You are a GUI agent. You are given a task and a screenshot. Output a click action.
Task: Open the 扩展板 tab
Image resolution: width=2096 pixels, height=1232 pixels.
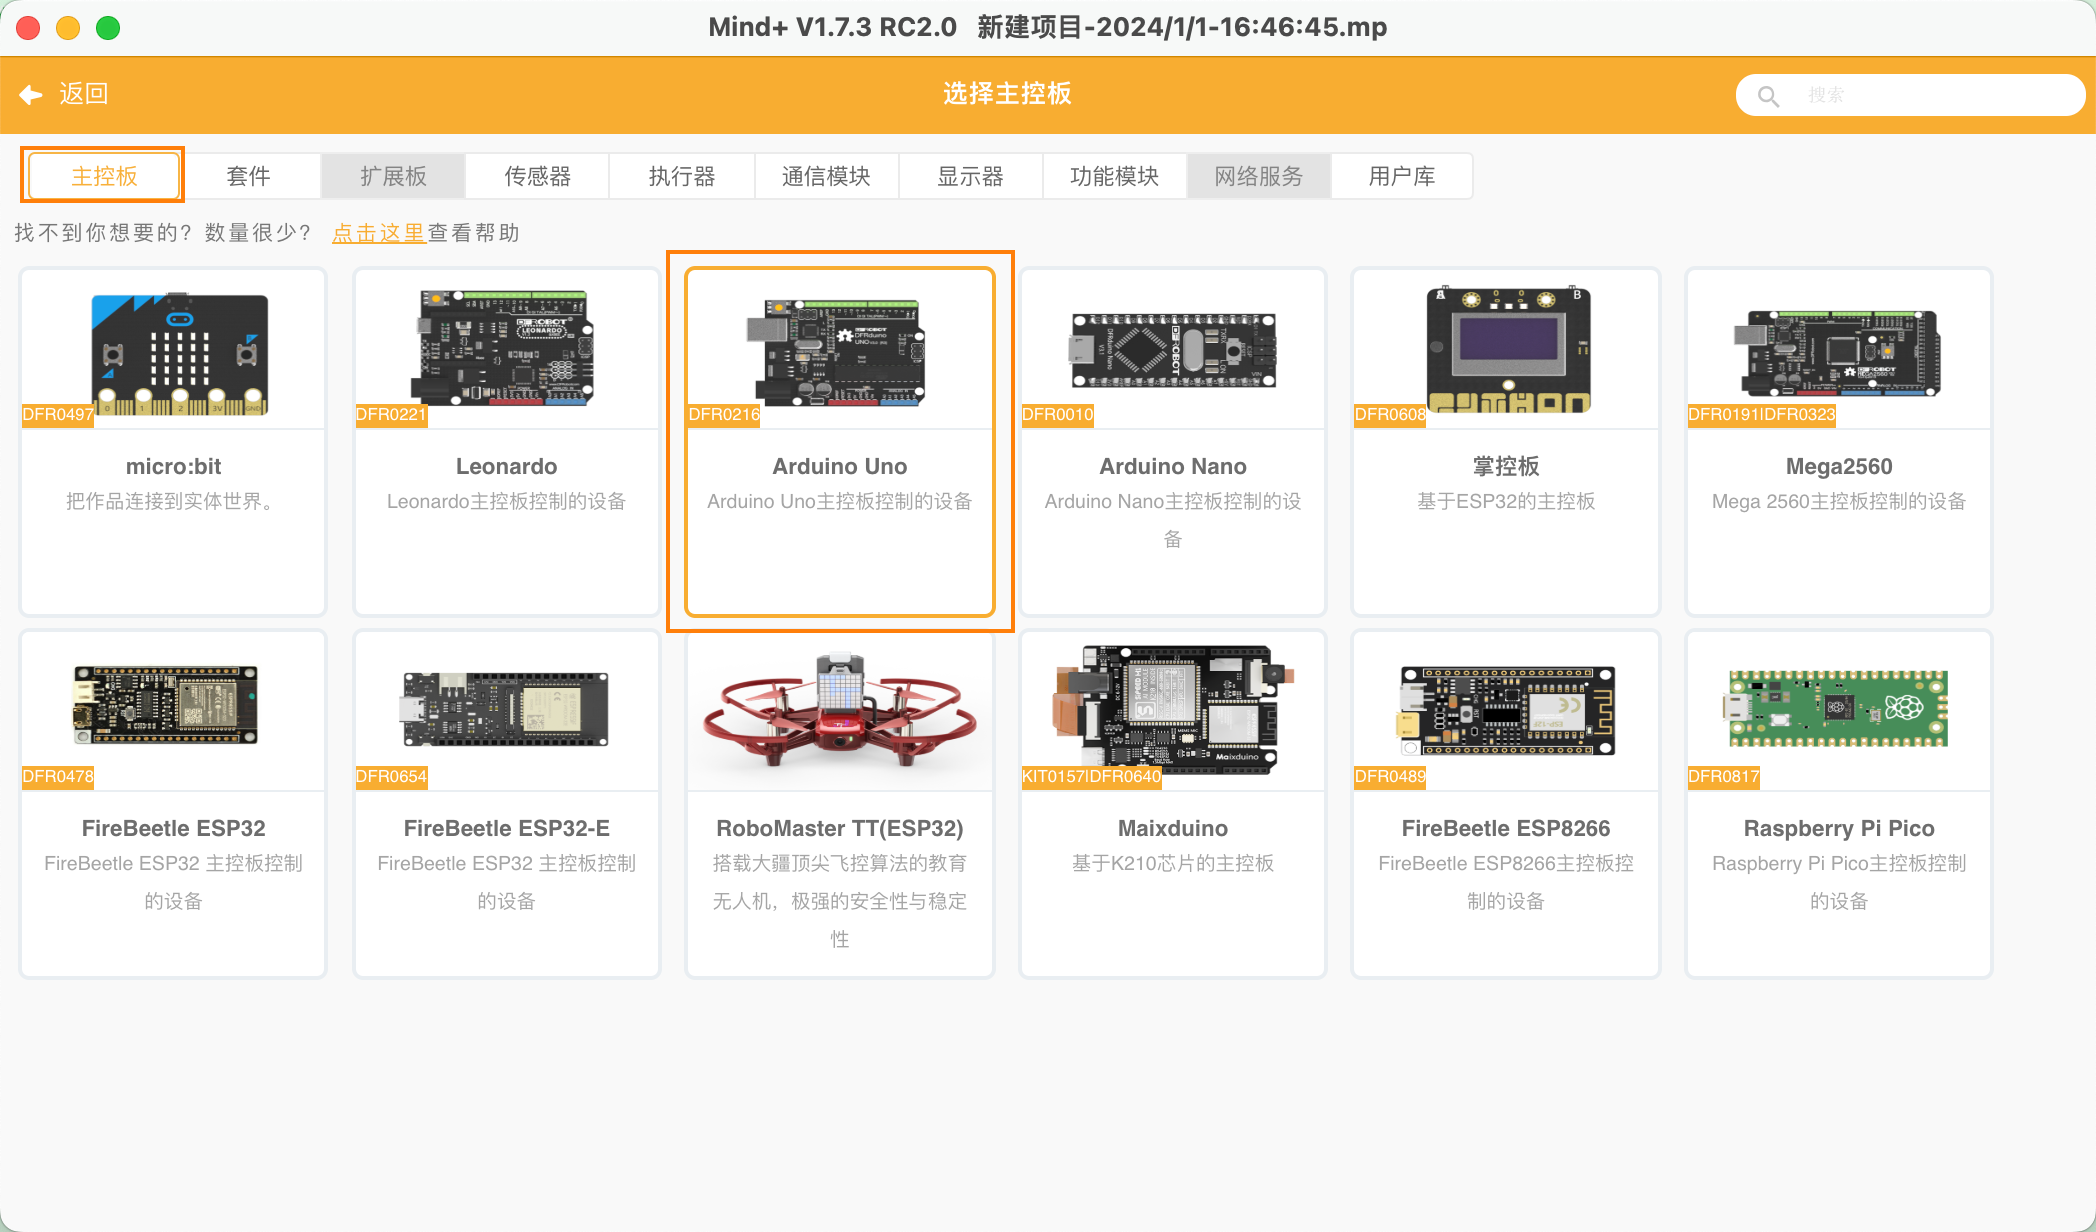(393, 176)
